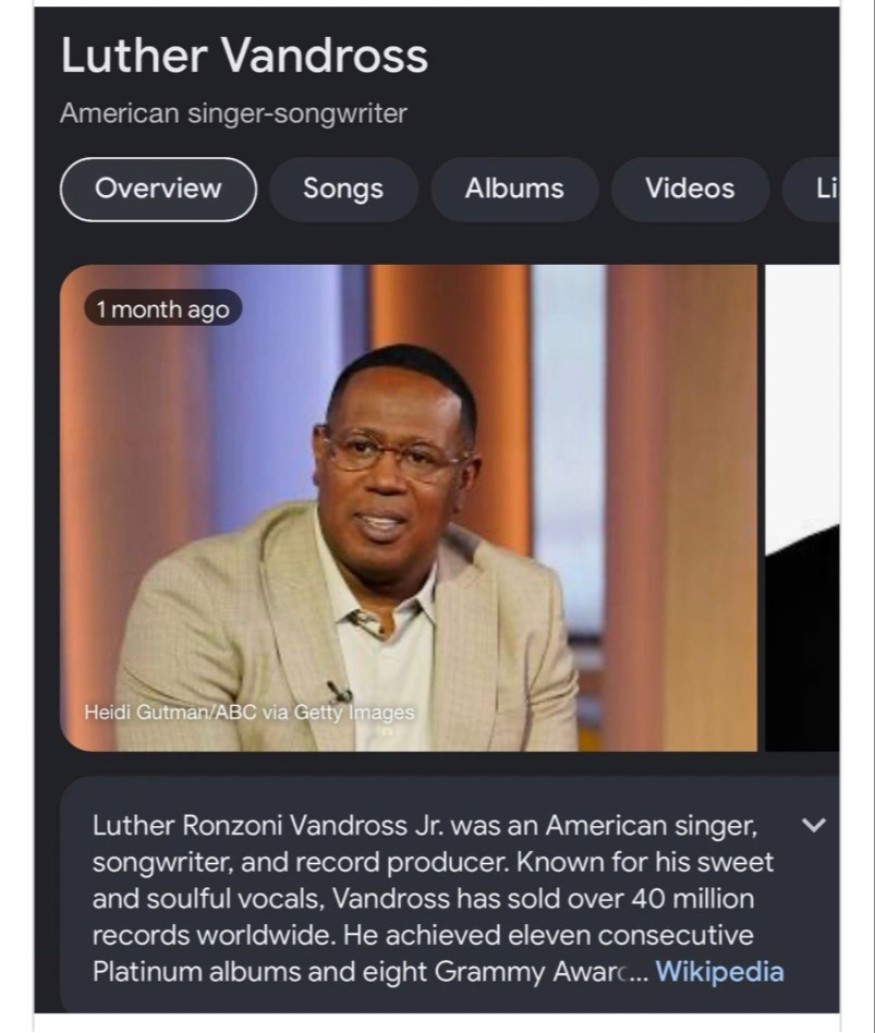This screenshot has width=875, height=1033.
Task: Open the Wikipedia link
Action: coord(720,971)
